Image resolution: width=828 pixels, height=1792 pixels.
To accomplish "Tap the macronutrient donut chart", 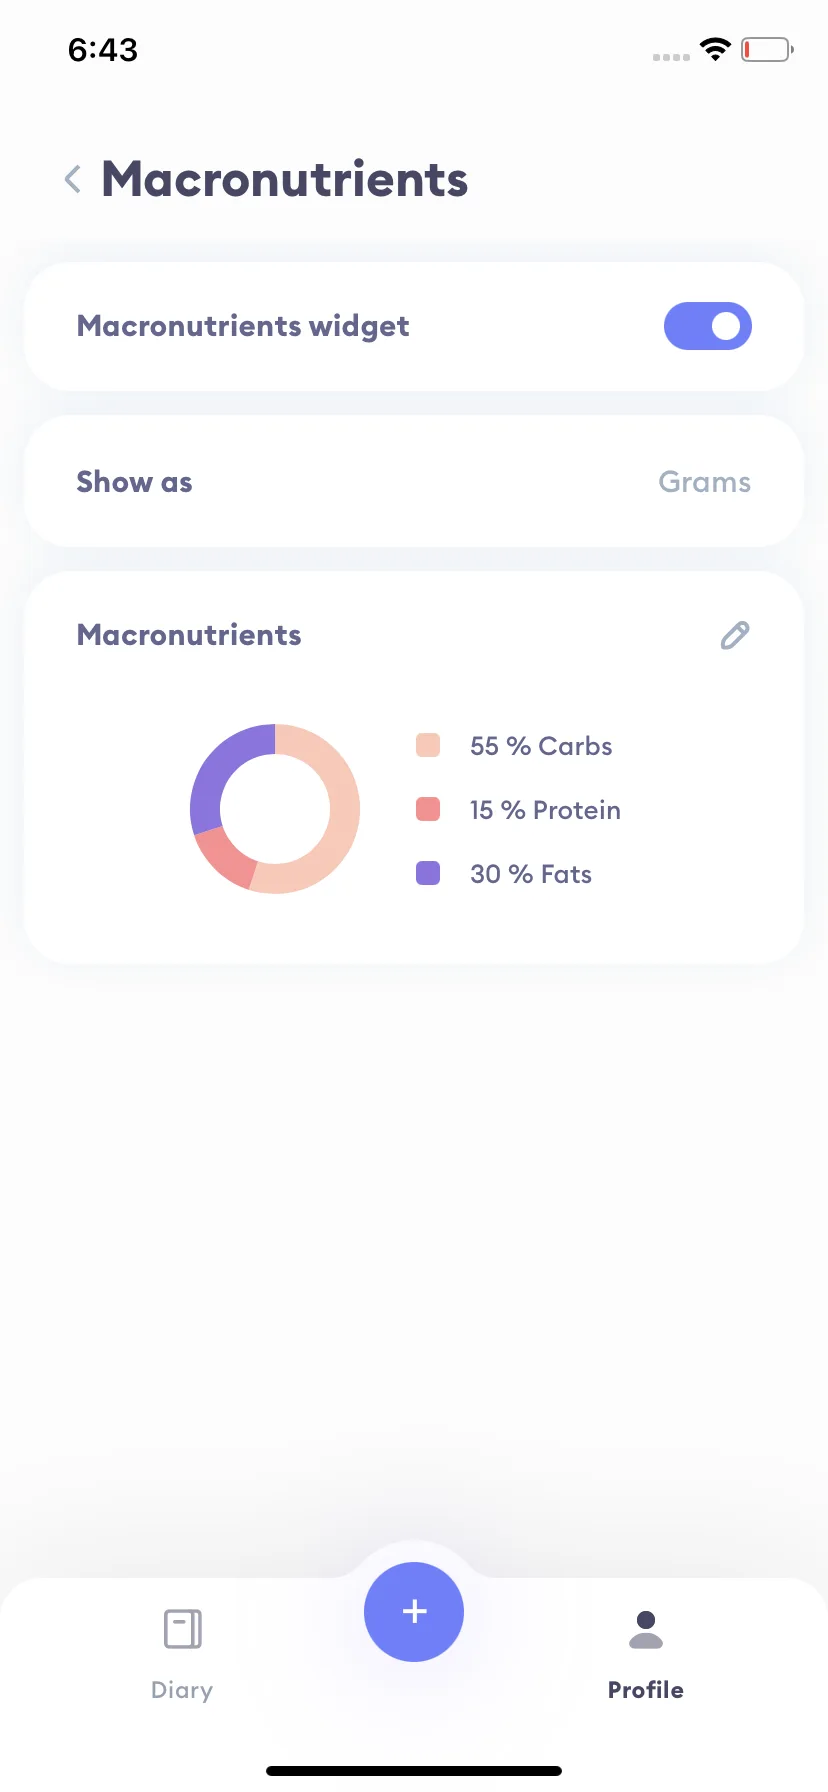I will point(275,809).
